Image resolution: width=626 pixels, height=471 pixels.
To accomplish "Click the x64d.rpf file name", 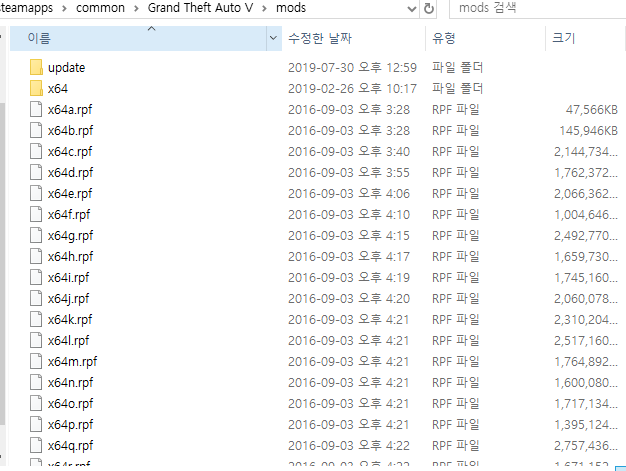I will (x=70, y=173).
